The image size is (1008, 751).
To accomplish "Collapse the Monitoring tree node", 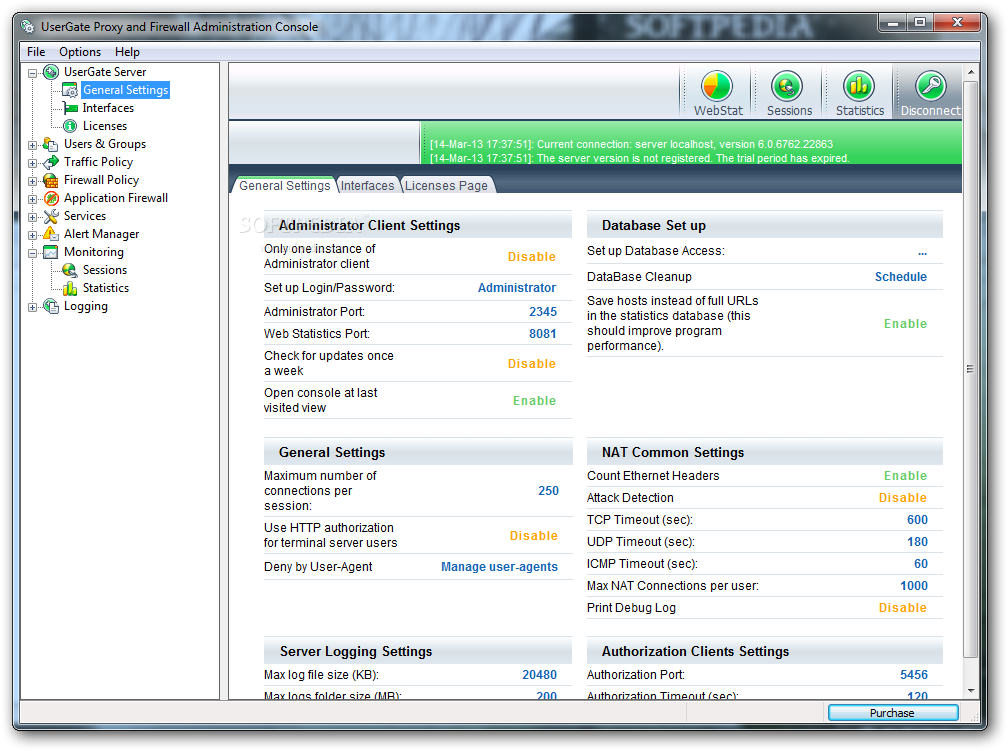I will pyautogui.click(x=32, y=253).
